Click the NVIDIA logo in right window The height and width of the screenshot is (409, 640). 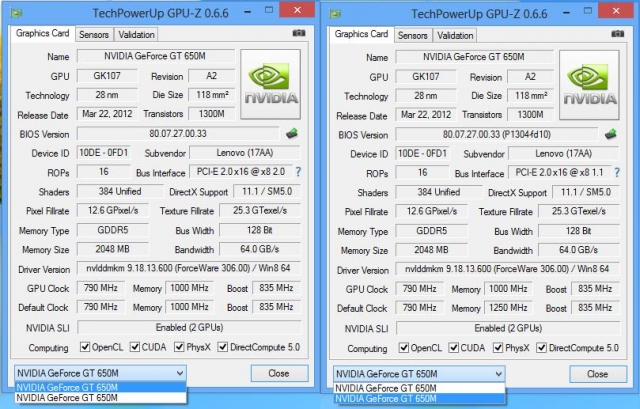coord(590,85)
